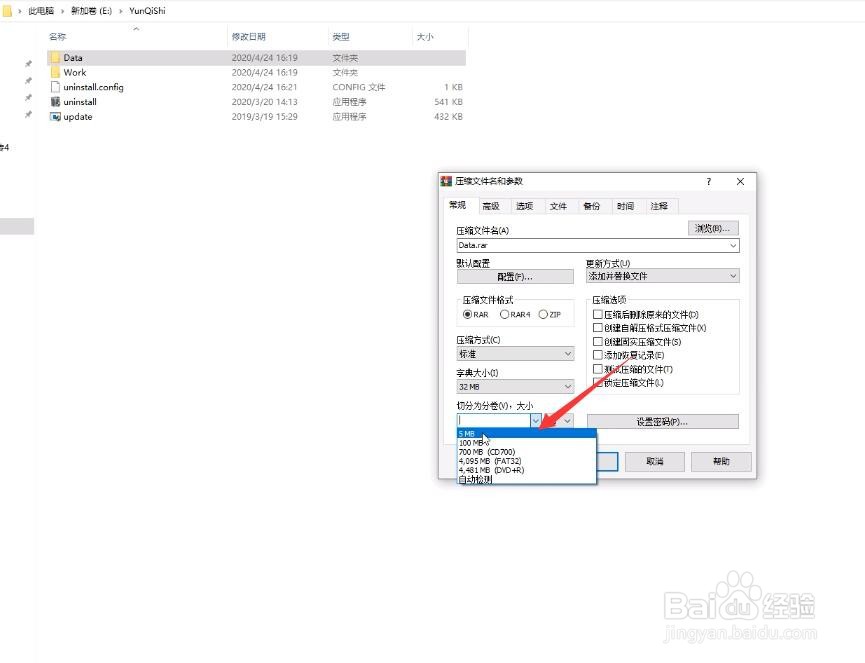Click the question mark help icon in dialog

coord(708,181)
